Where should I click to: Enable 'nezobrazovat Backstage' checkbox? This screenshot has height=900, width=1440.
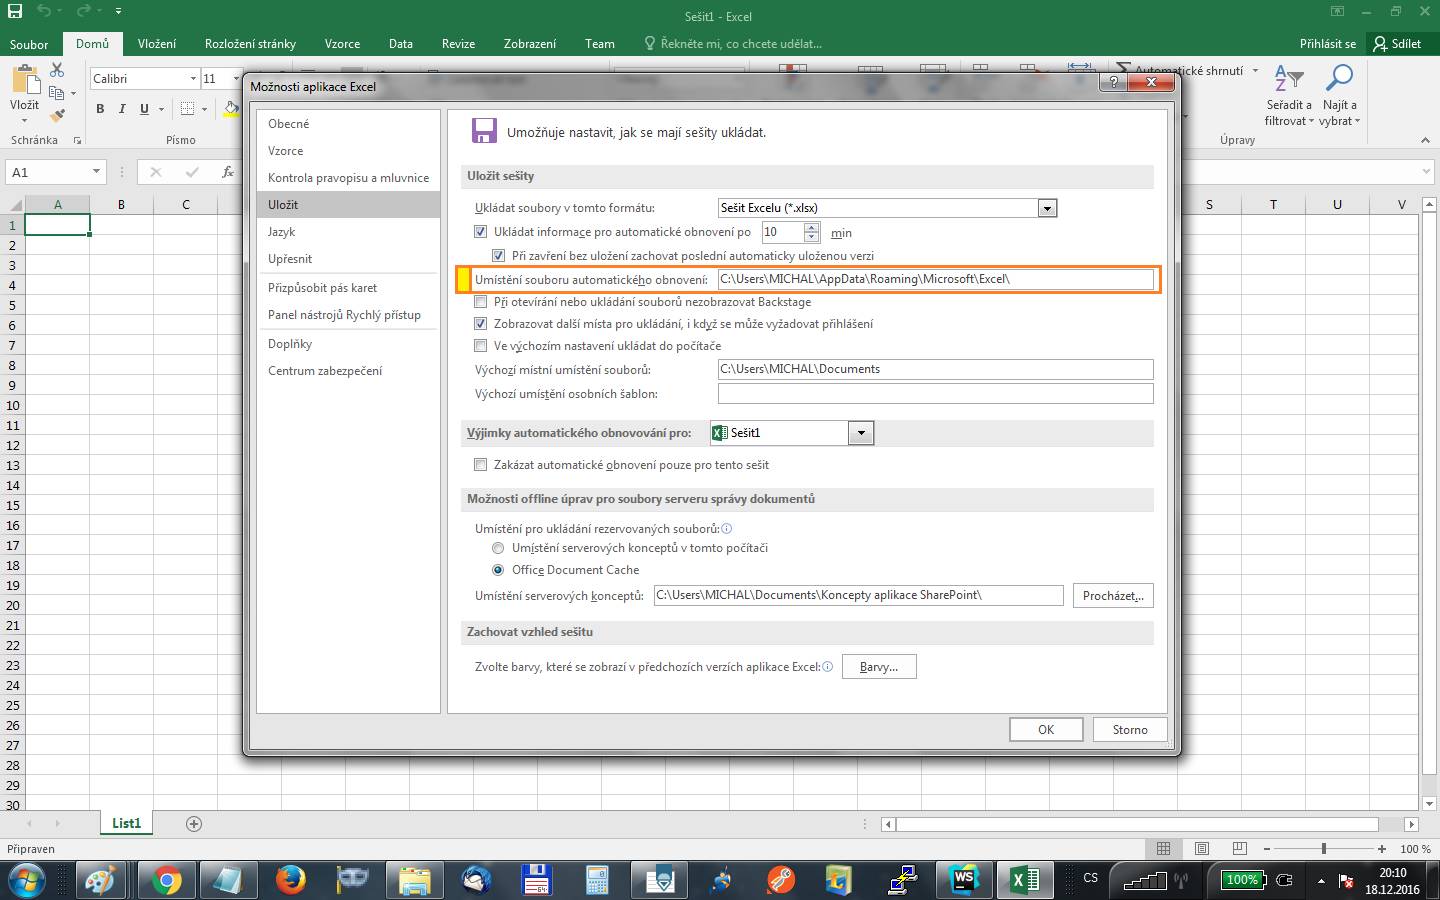480,302
